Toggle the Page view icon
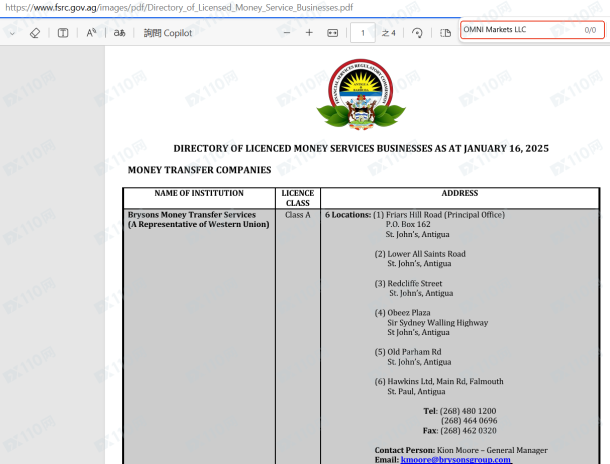The width and height of the screenshot is (610, 464). 445,33
